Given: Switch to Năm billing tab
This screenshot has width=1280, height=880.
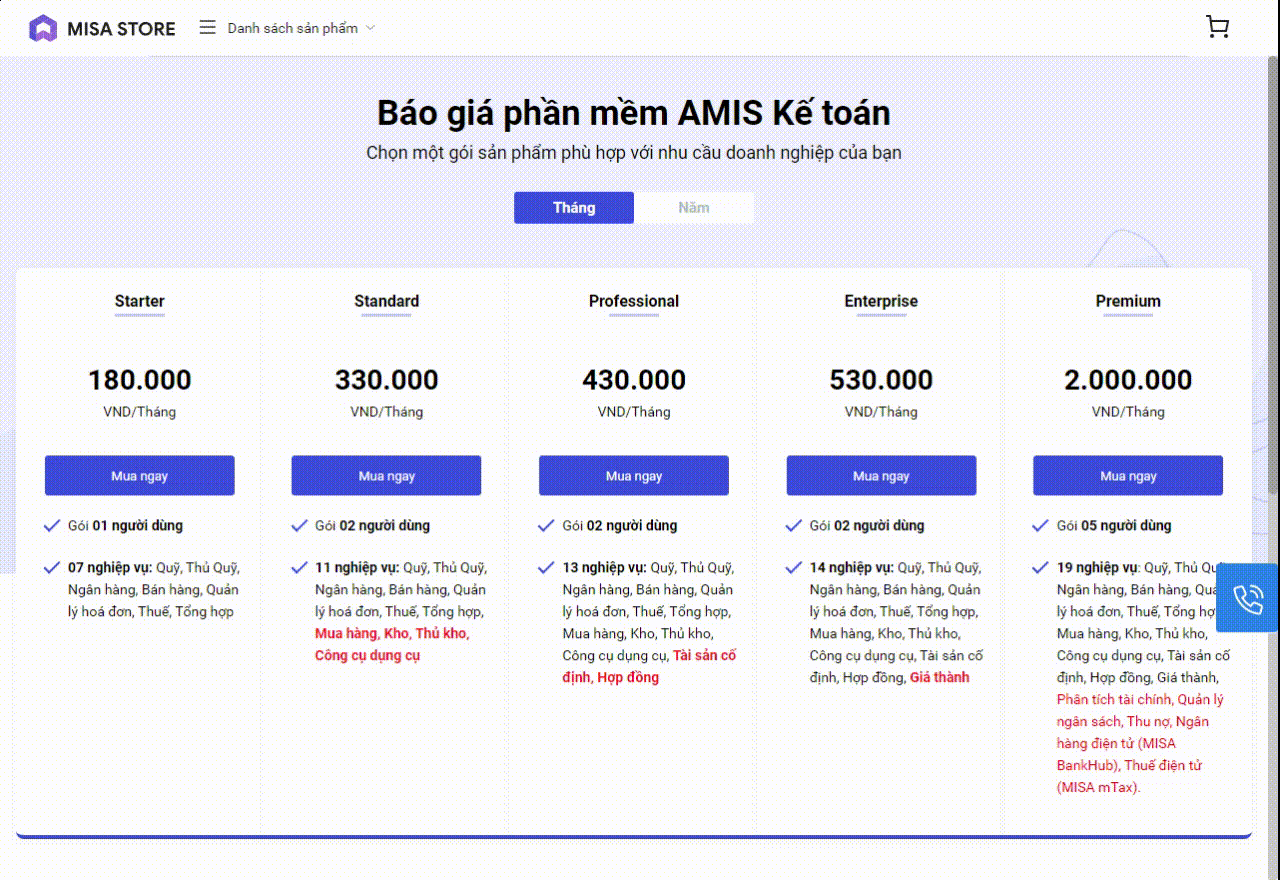Looking at the screenshot, I should coord(694,208).
